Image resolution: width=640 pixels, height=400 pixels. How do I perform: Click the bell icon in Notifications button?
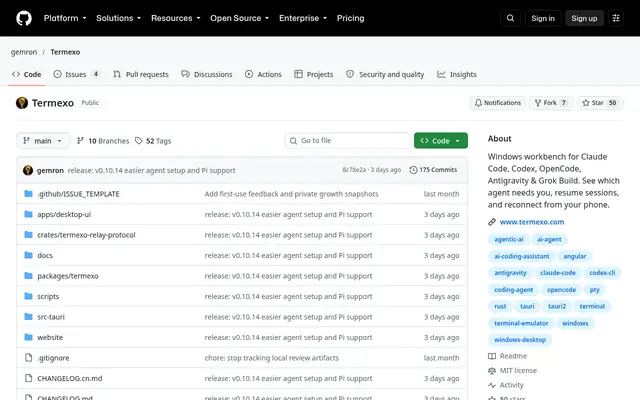[x=478, y=103]
